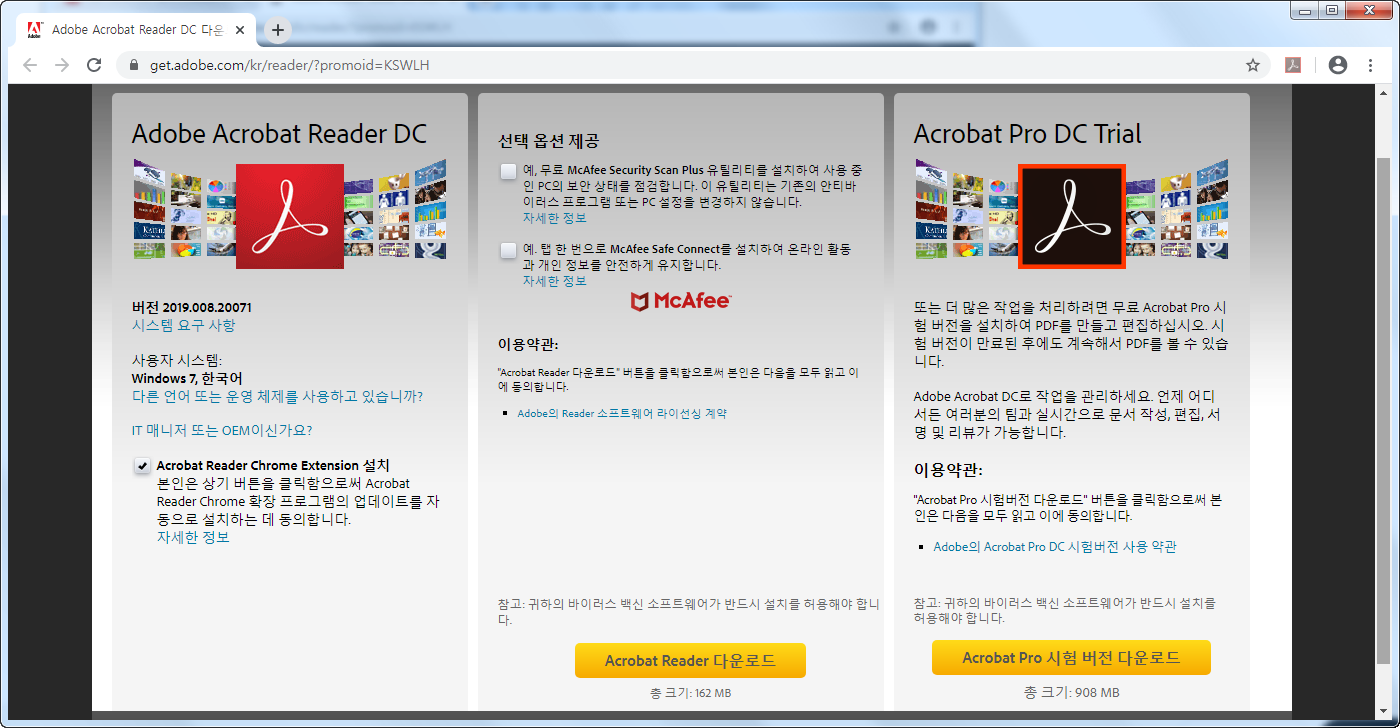Minimize the Chrome window
Viewport: 1400px width, 728px height.
1304,10
